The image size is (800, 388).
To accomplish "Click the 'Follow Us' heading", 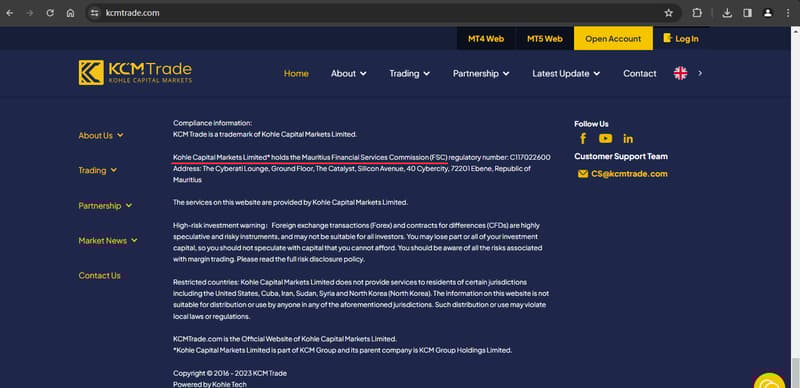I will [591, 124].
